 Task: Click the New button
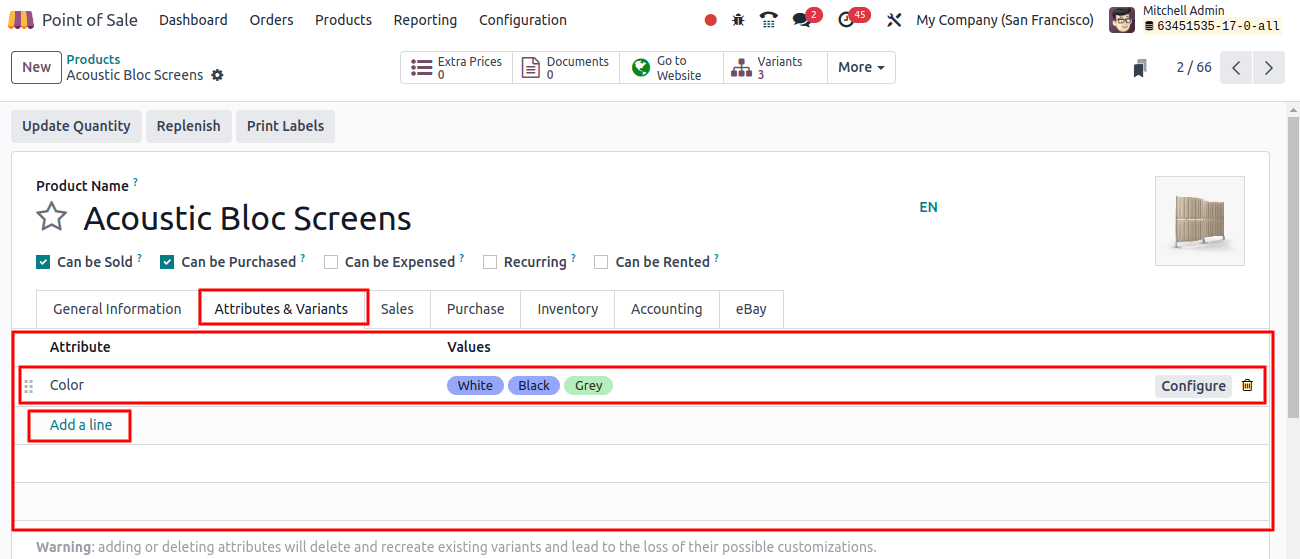37,67
